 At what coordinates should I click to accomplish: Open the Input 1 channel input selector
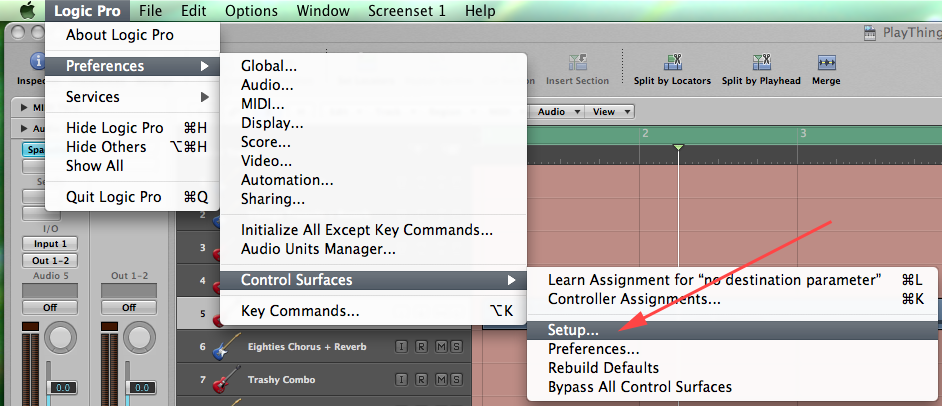click(49, 244)
